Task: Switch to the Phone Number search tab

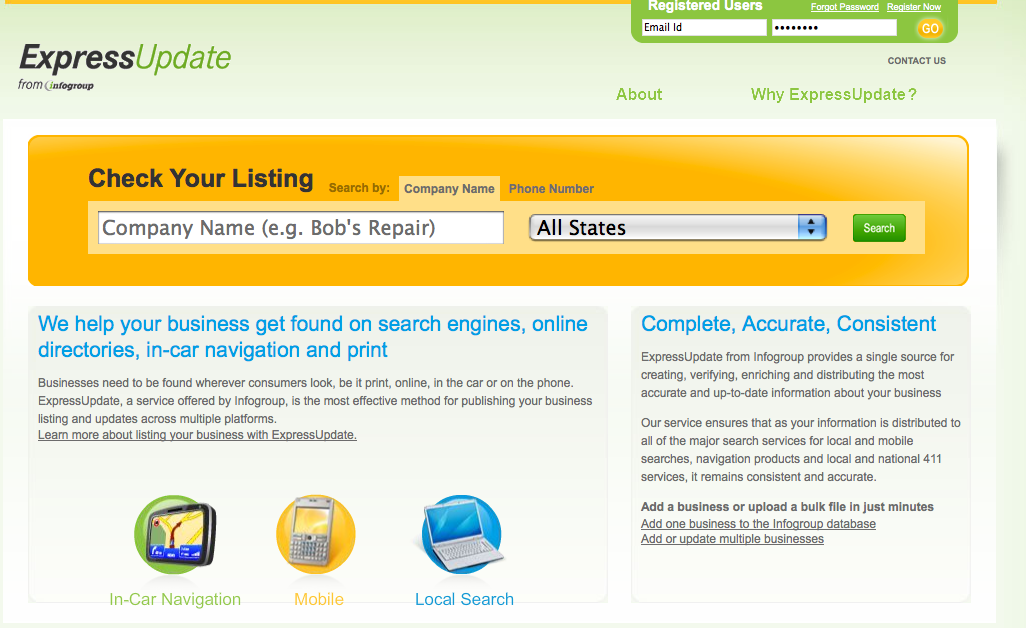Action: click(551, 189)
